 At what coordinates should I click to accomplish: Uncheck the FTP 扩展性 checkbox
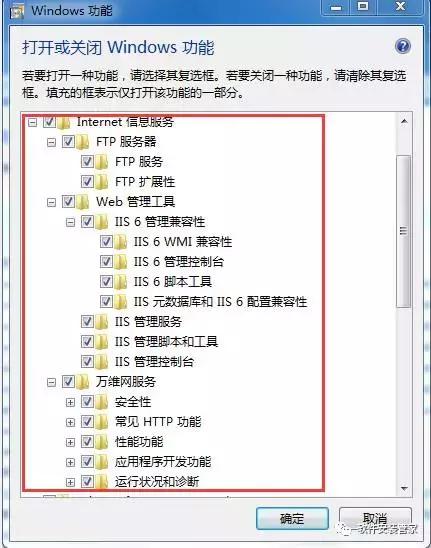(87, 182)
